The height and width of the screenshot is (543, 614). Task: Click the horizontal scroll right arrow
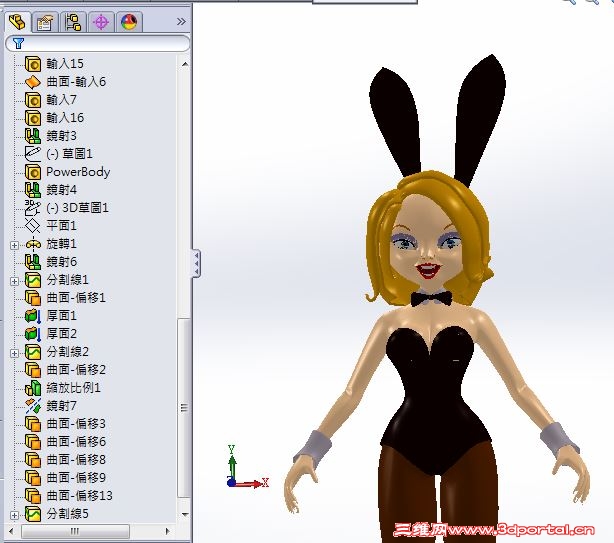click(168, 531)
